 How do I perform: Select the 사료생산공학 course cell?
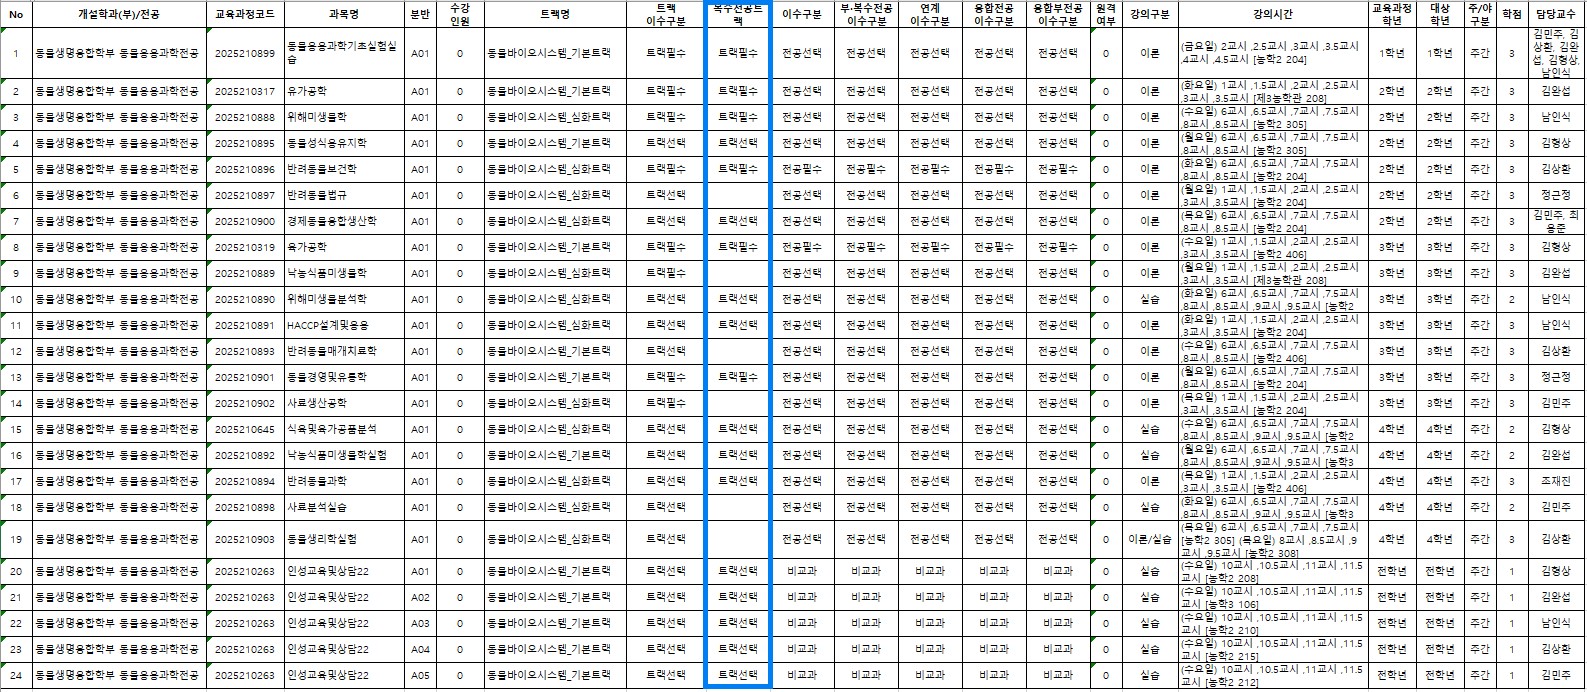pyautogui.click(x=317, y=404)
